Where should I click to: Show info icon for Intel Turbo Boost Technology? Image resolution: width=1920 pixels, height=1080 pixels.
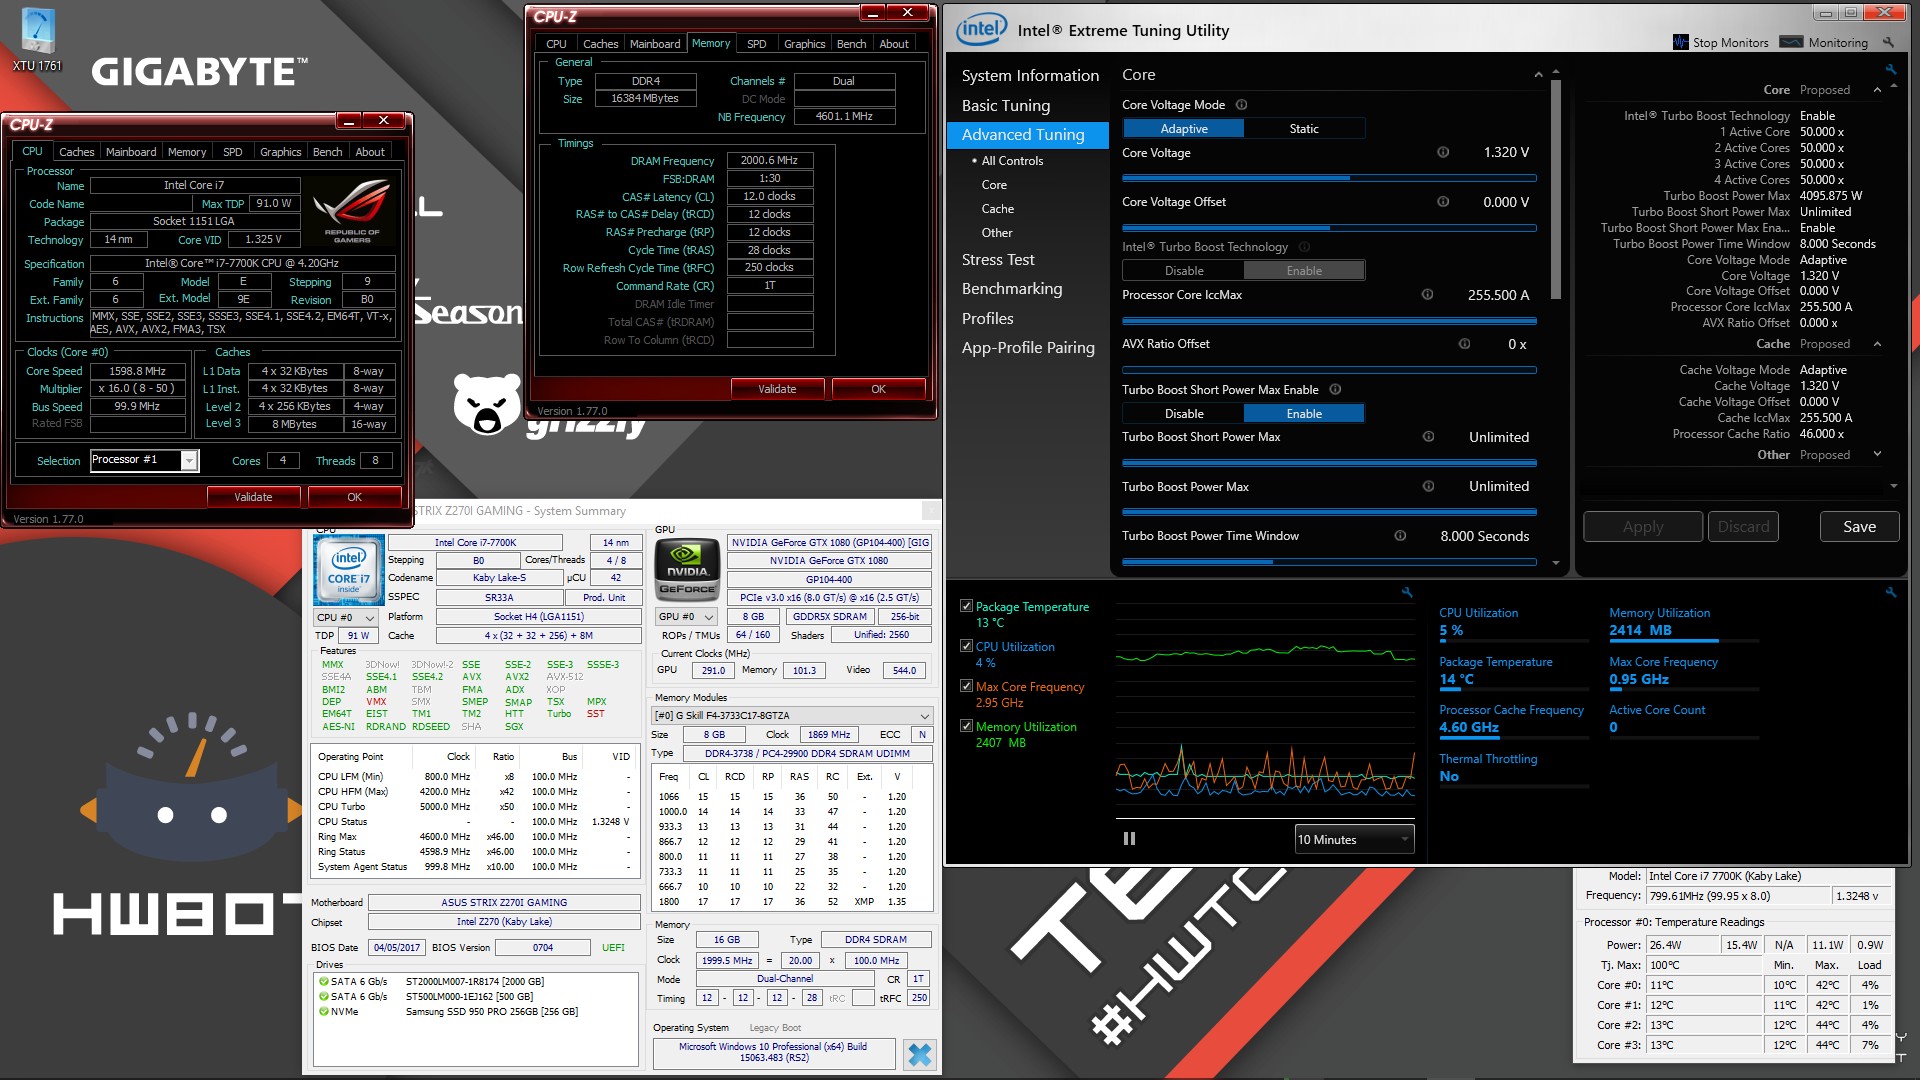pyautogui.click(x=1304, y=247)
